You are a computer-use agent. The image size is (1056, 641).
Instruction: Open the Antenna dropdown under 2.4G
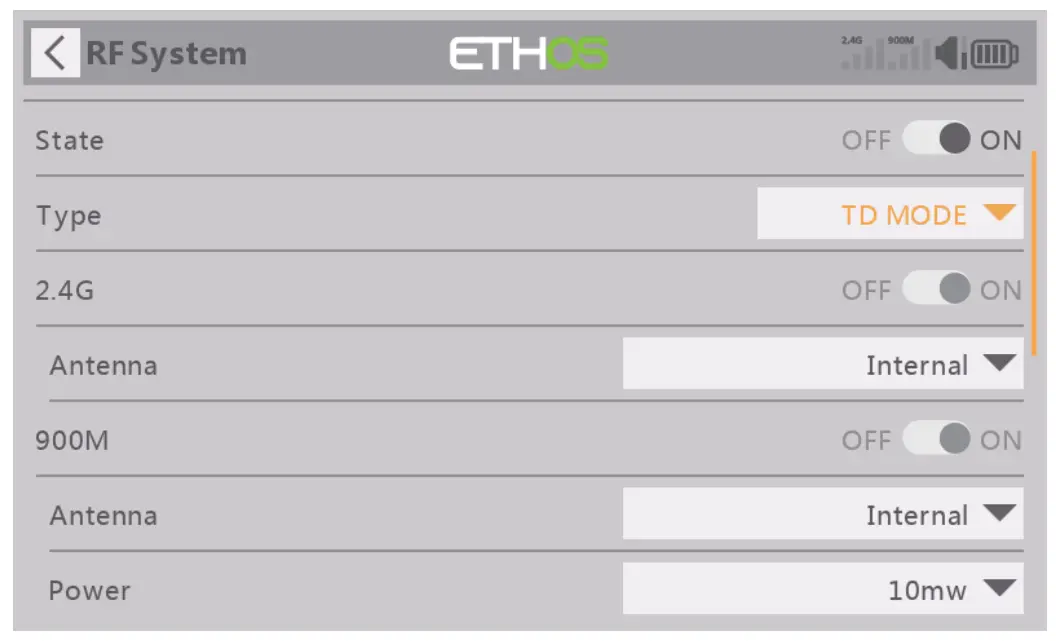(x=822, y=364)
